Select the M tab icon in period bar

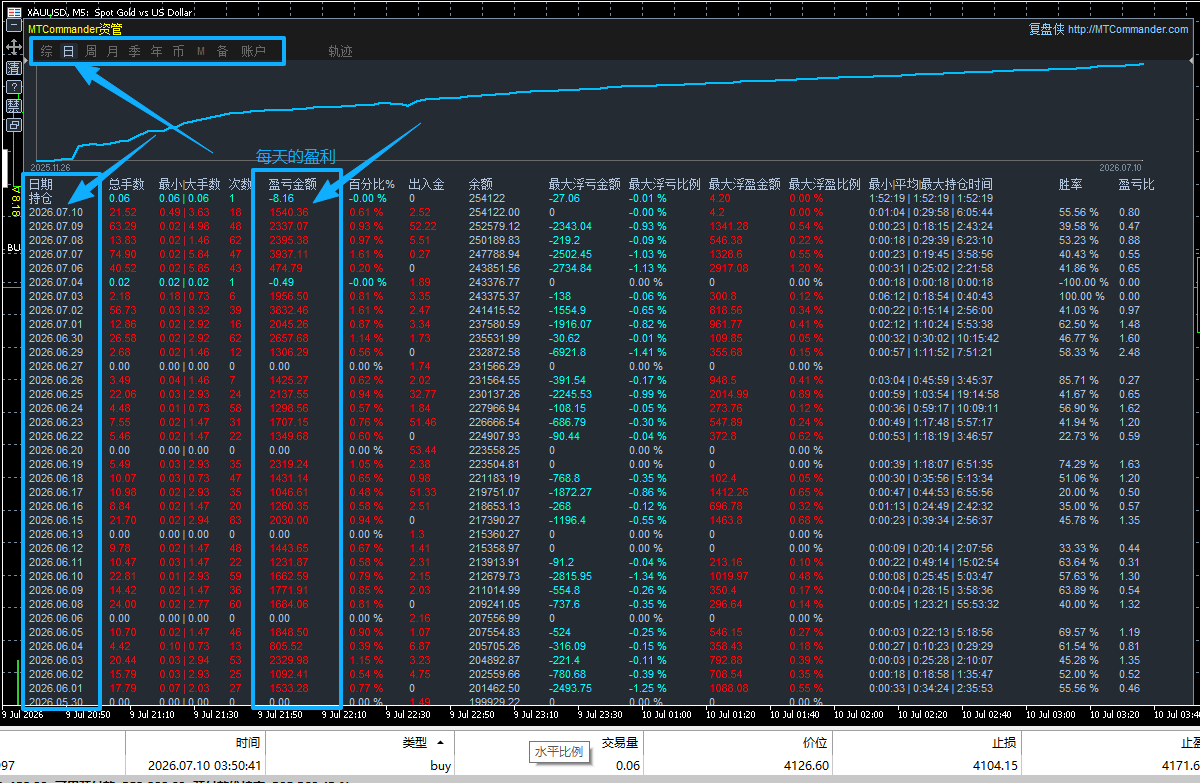tap(201, 51)
